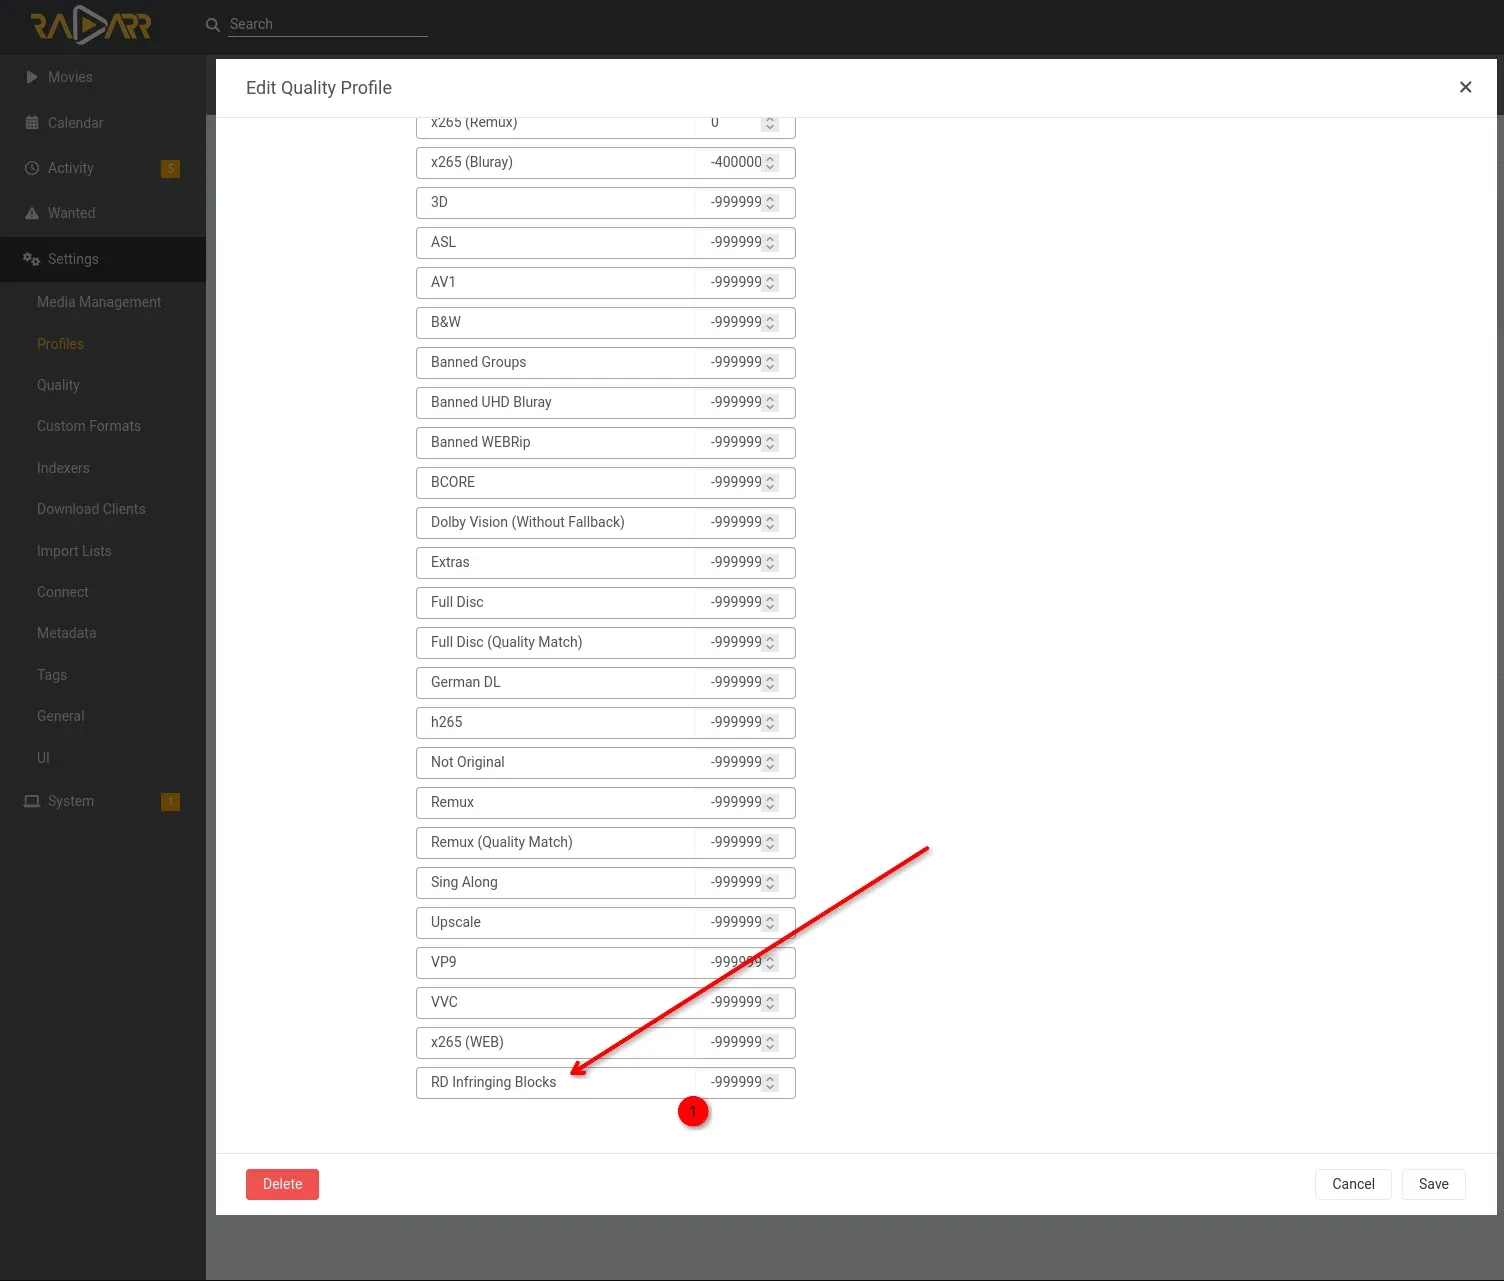Click score field for Full Disc
The height and width of the screenshot is (1281, 1504).
[745, 603]
